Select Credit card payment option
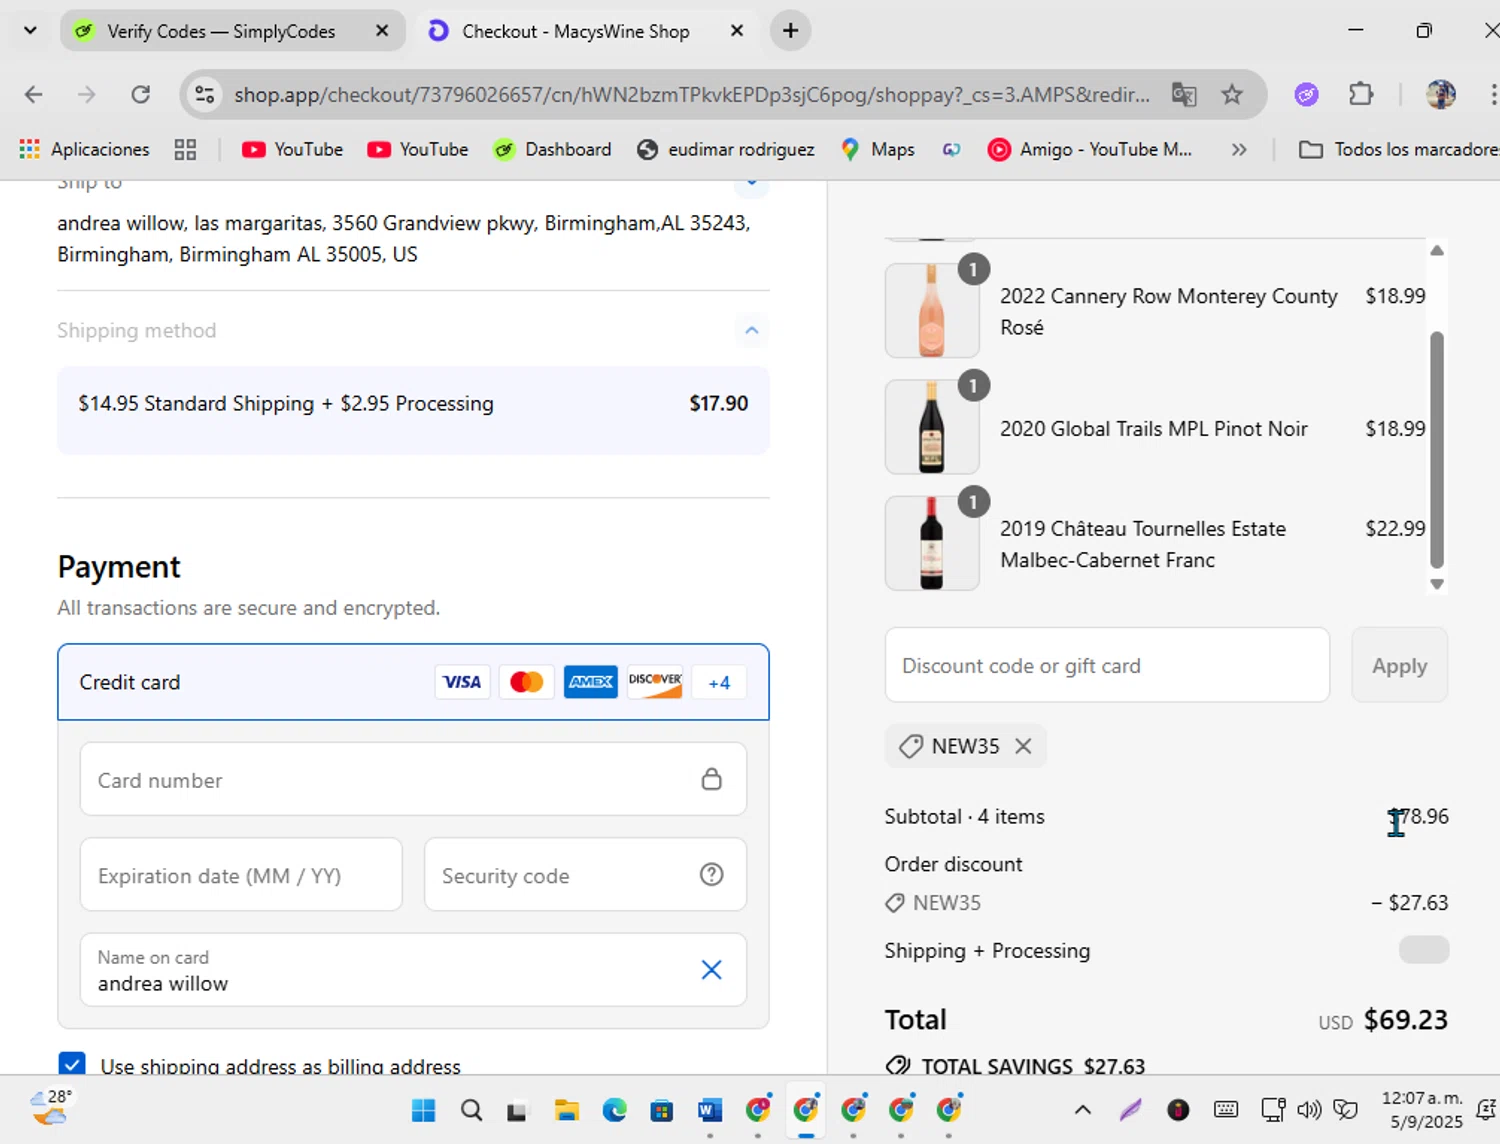The width and height of the screenshot is (1500, 1144). (413, 682)
